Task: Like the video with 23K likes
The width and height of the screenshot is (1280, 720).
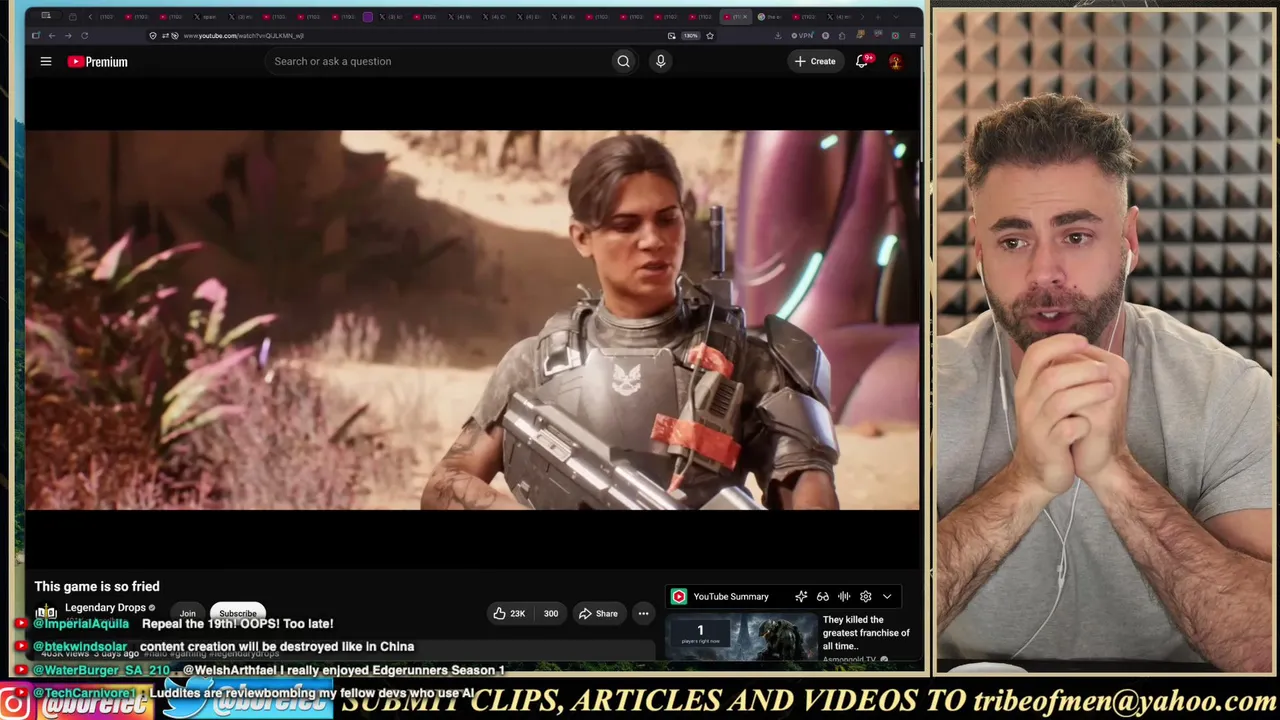Action: point(510,613)
